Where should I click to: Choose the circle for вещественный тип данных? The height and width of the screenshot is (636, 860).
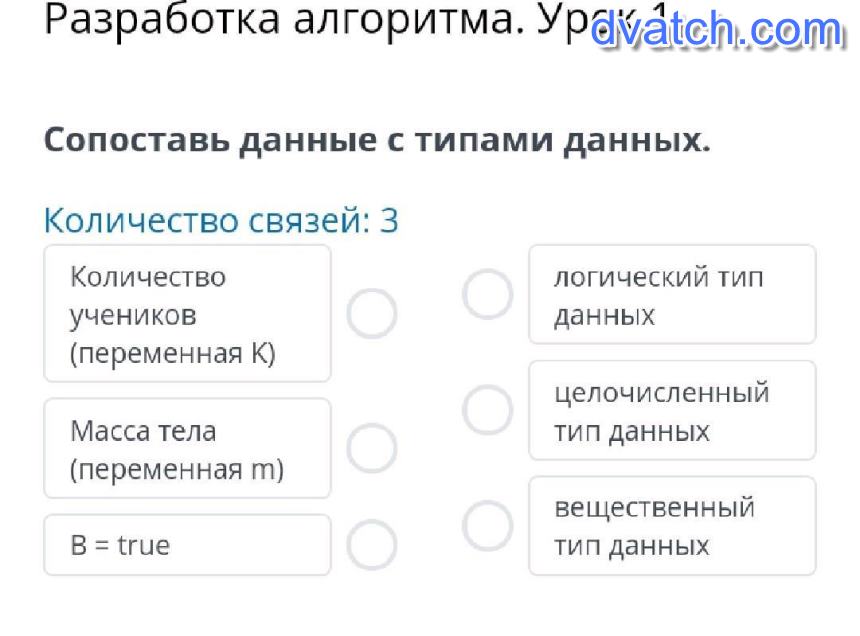[487, 526]
